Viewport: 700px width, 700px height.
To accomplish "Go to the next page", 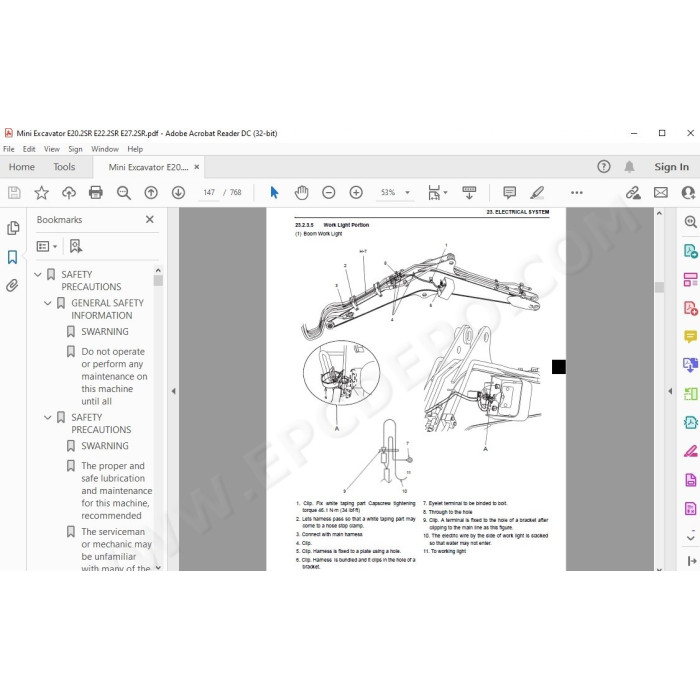I will pyautogui.click(x=178, y=192).
